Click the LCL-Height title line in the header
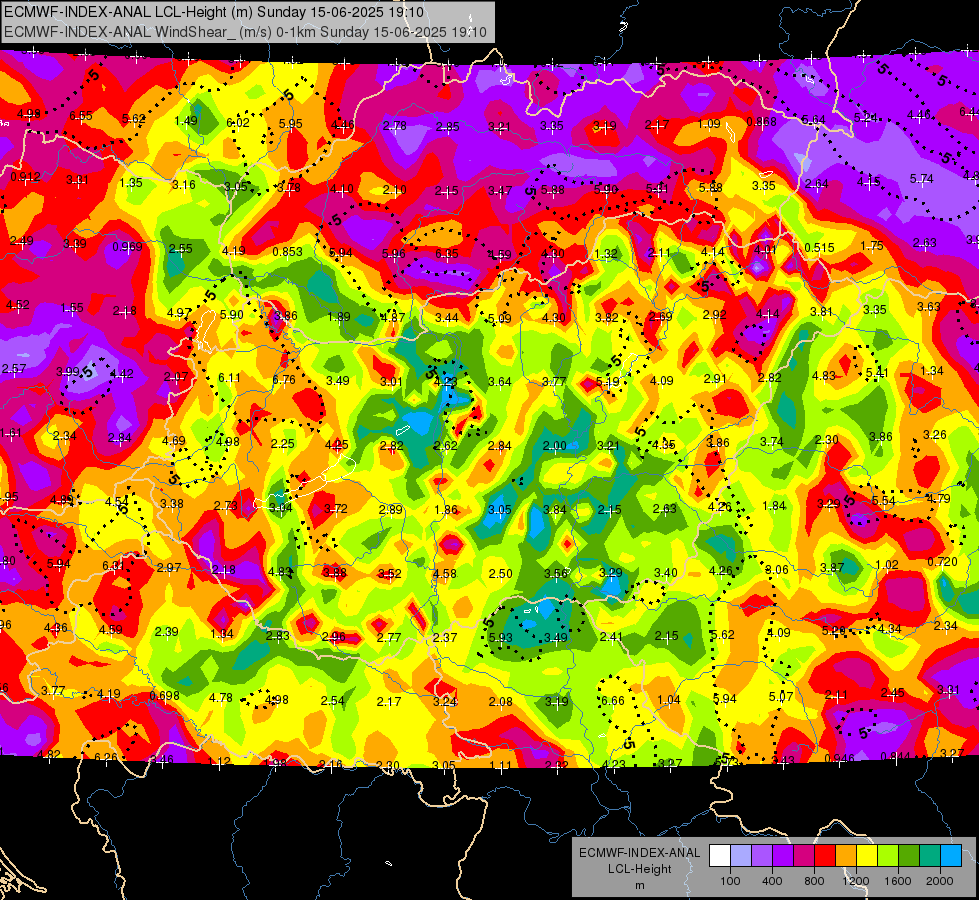Viewport: 979px width, 900px height. 214,12
